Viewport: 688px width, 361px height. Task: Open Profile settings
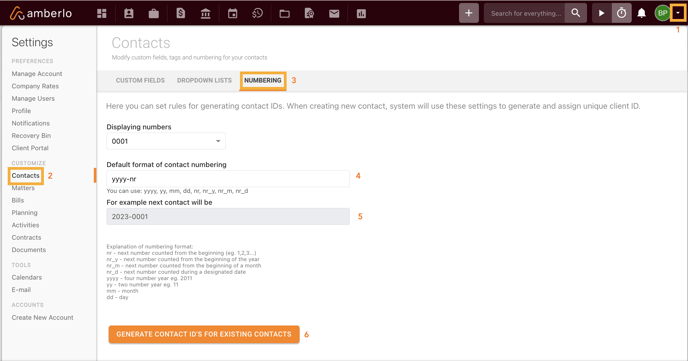tap(21, 111)
